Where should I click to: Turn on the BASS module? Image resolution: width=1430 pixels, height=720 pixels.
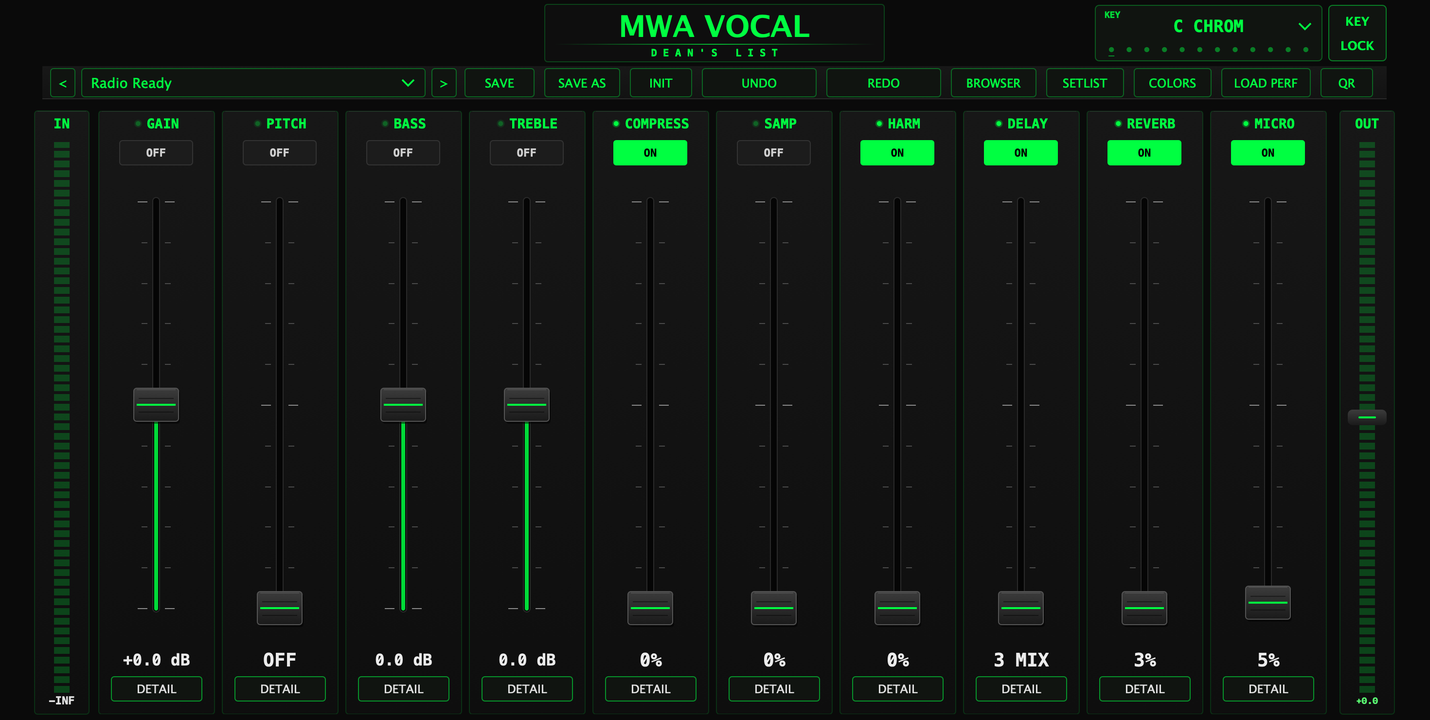403,153
